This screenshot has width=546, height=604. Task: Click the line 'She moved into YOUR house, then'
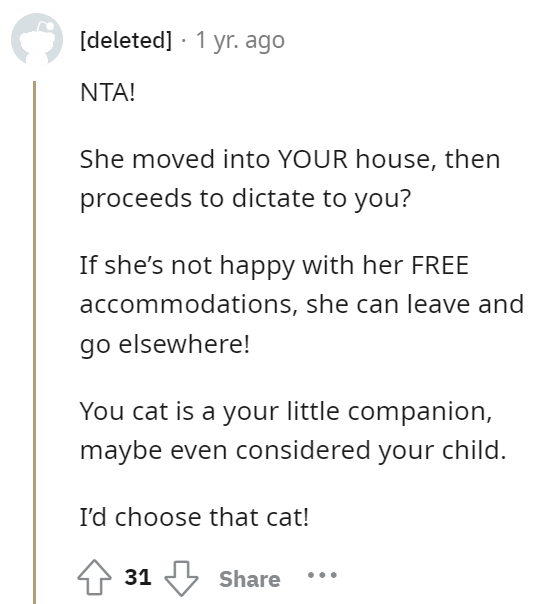point(290,159)
